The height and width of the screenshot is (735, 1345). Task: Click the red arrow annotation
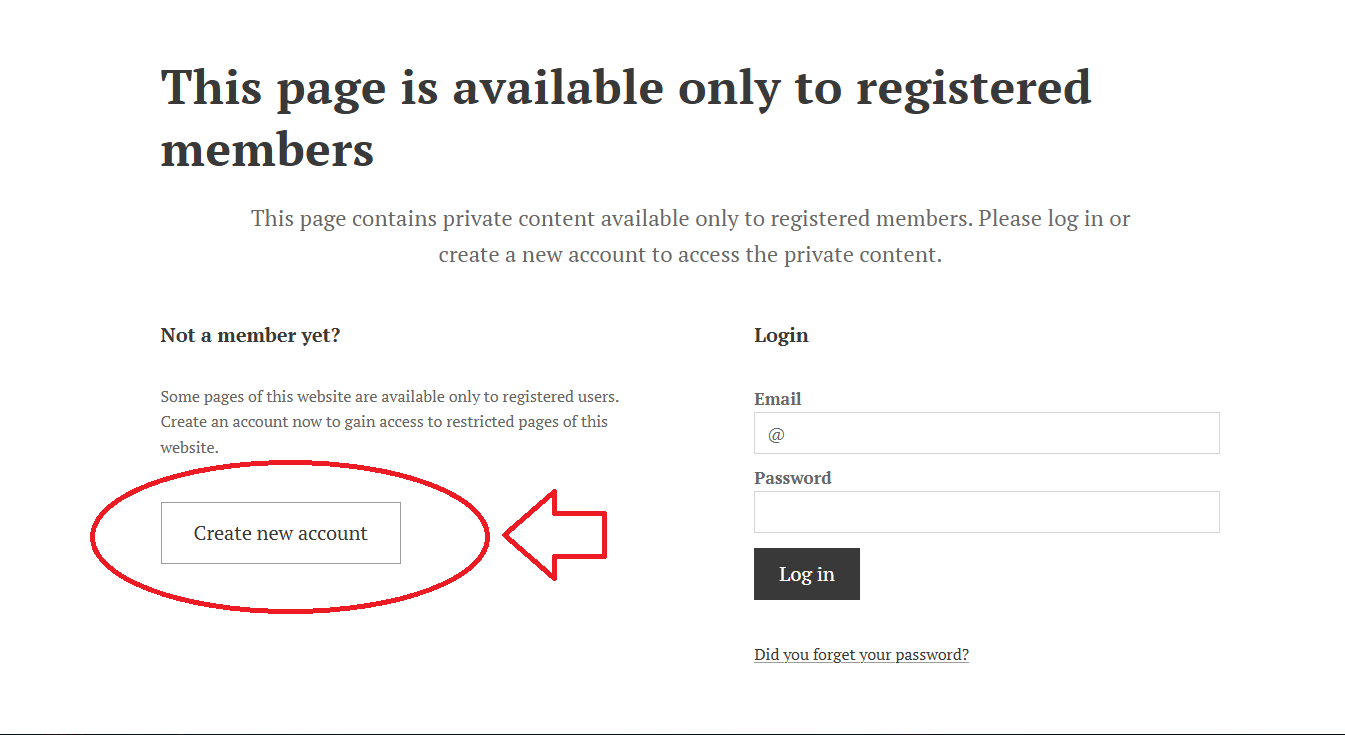pyautogui.click(x=556, y=534)
